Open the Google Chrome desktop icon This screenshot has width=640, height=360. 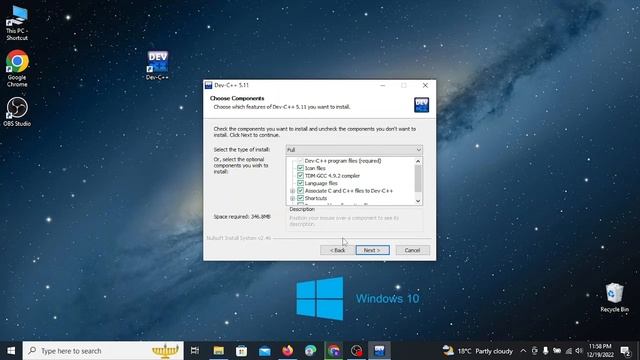point(17,69)
